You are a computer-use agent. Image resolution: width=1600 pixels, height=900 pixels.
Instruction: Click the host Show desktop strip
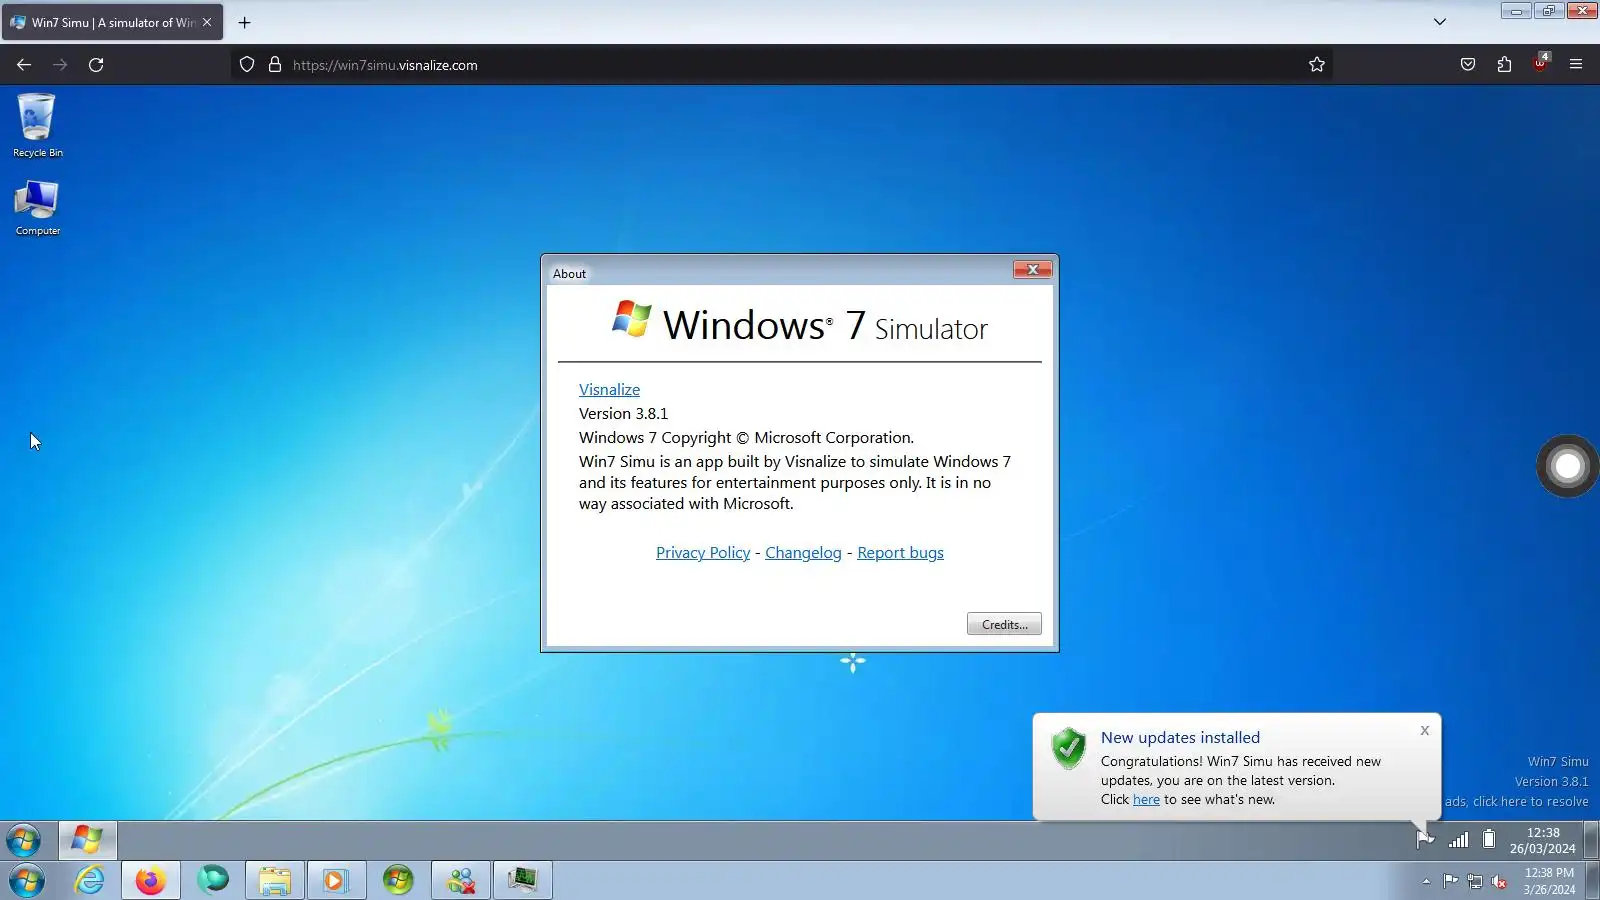click(x=1592, y=881)
